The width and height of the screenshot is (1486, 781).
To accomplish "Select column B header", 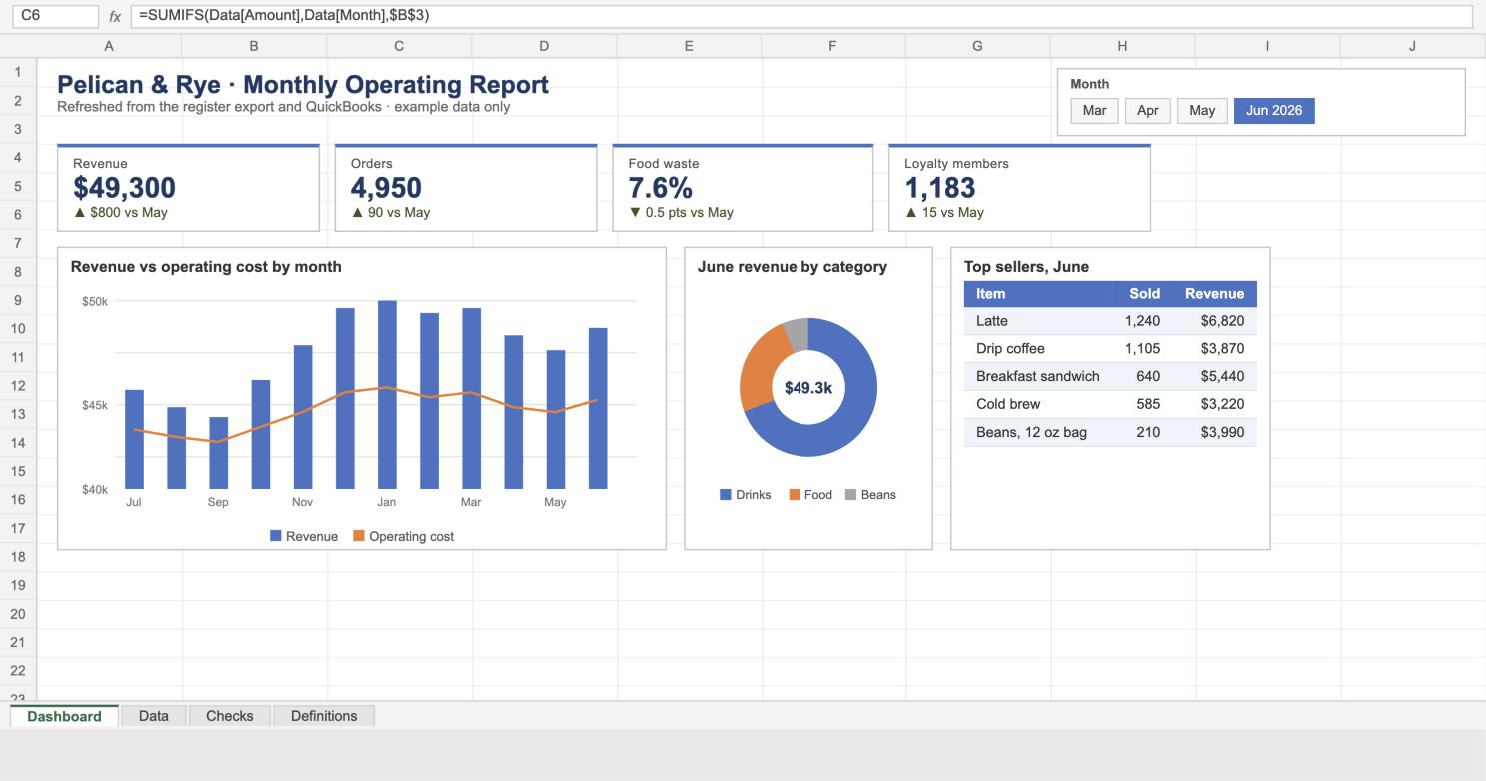I will [x=254, y=46].
